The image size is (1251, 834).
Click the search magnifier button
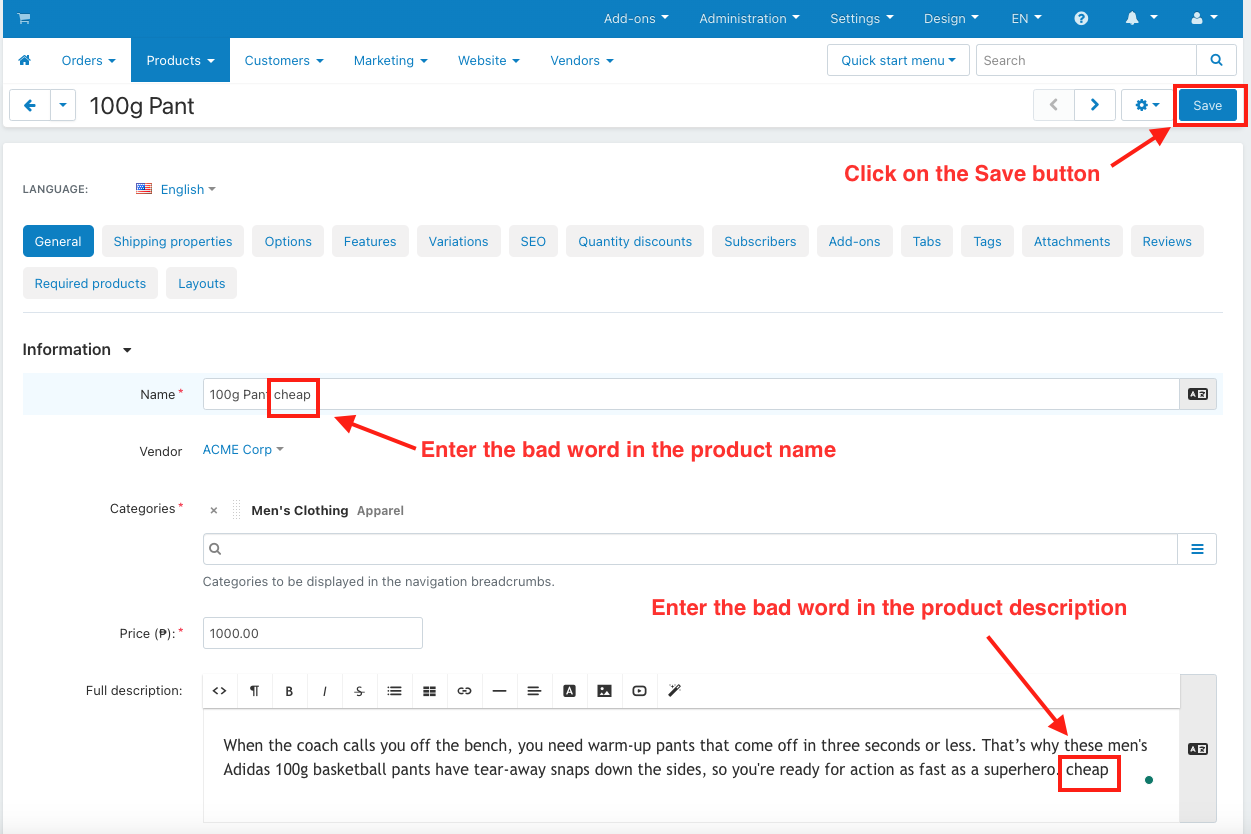click(1216, 60)
